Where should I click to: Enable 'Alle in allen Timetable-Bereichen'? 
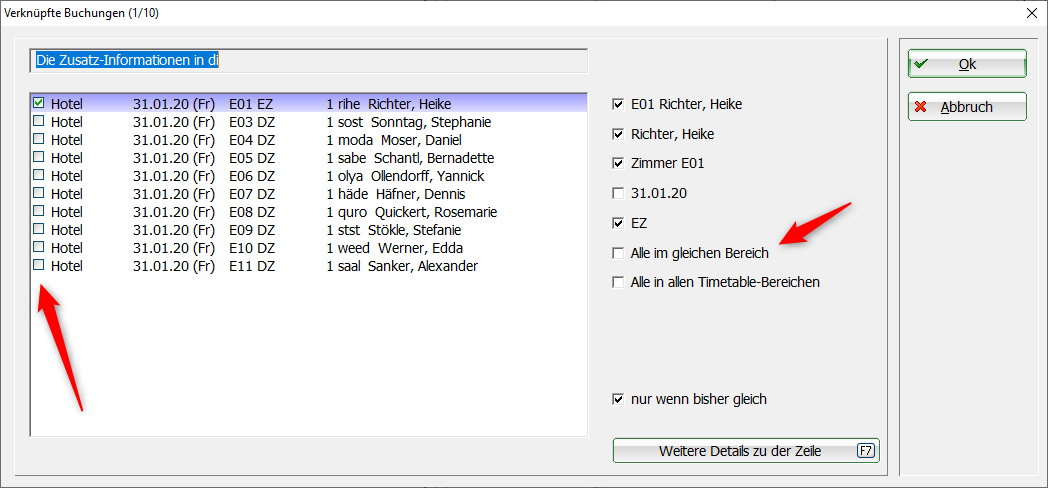(x=618, y=282)
